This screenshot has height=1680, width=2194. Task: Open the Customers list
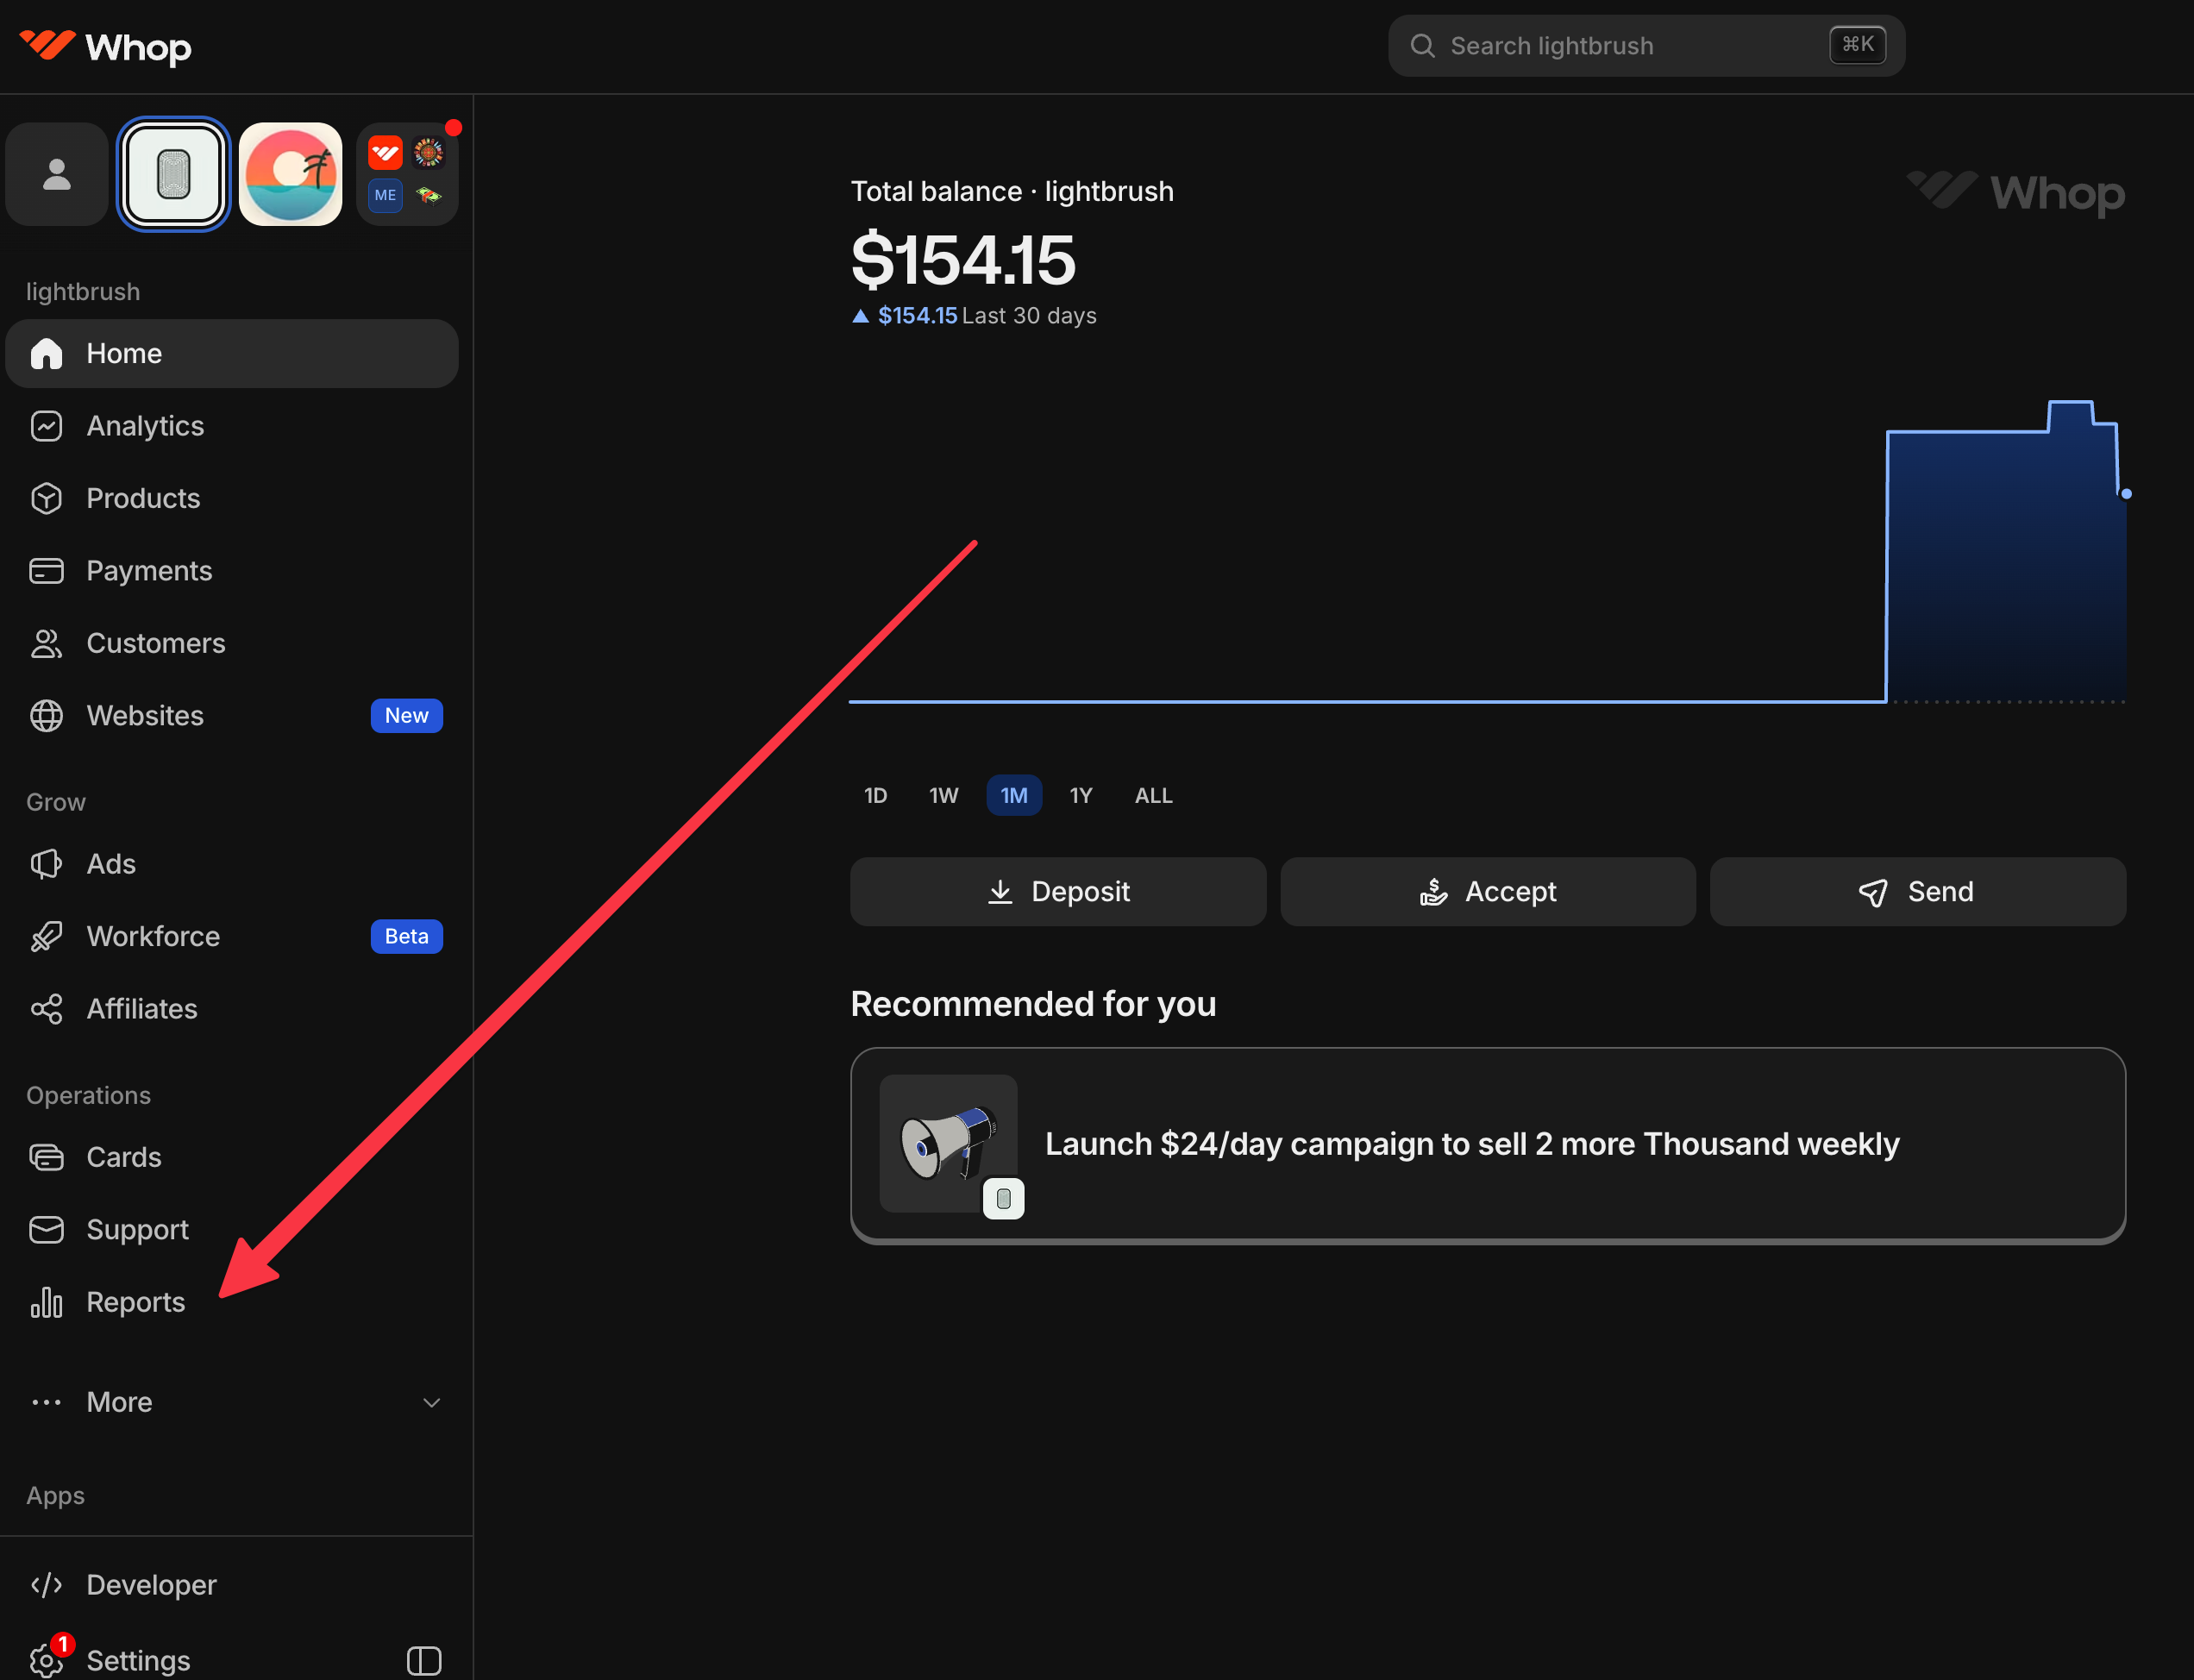232,643
